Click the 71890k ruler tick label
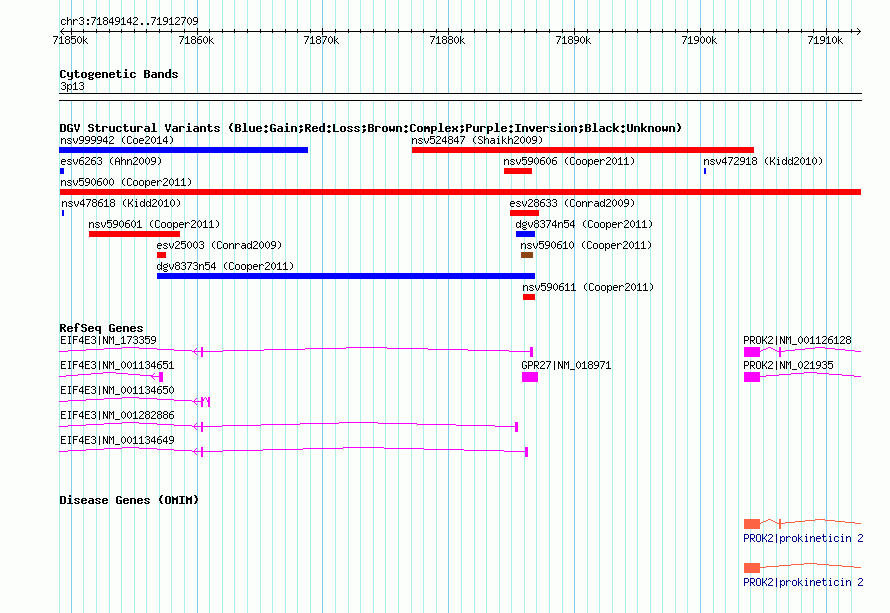This screenshot has height=613, width=890. [574, 40]
